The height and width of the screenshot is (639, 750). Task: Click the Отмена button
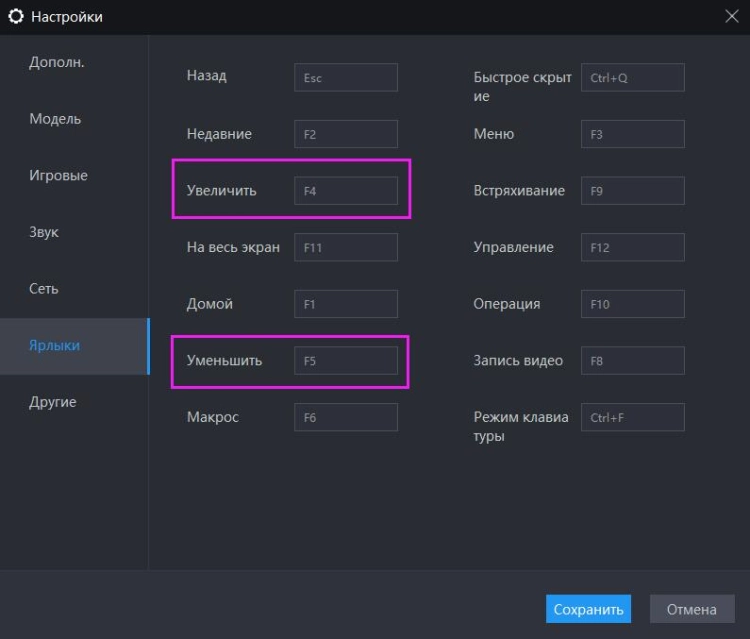pyautogui.click(x=692, y=609)
